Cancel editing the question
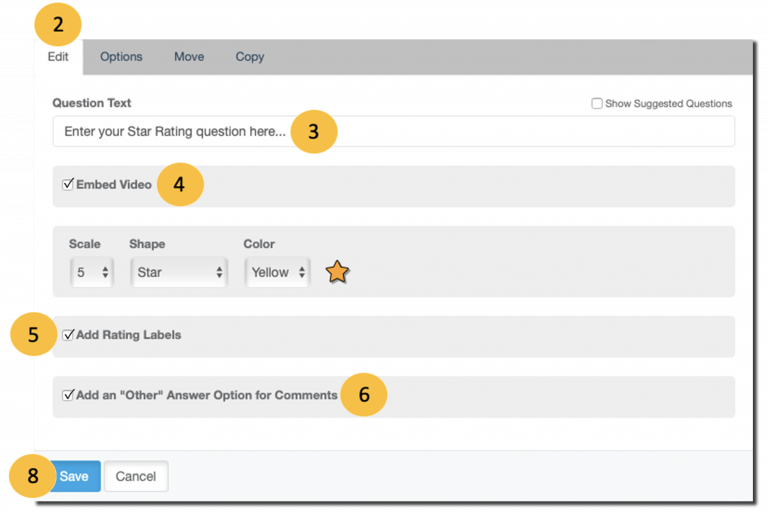 tap(136, 476)
